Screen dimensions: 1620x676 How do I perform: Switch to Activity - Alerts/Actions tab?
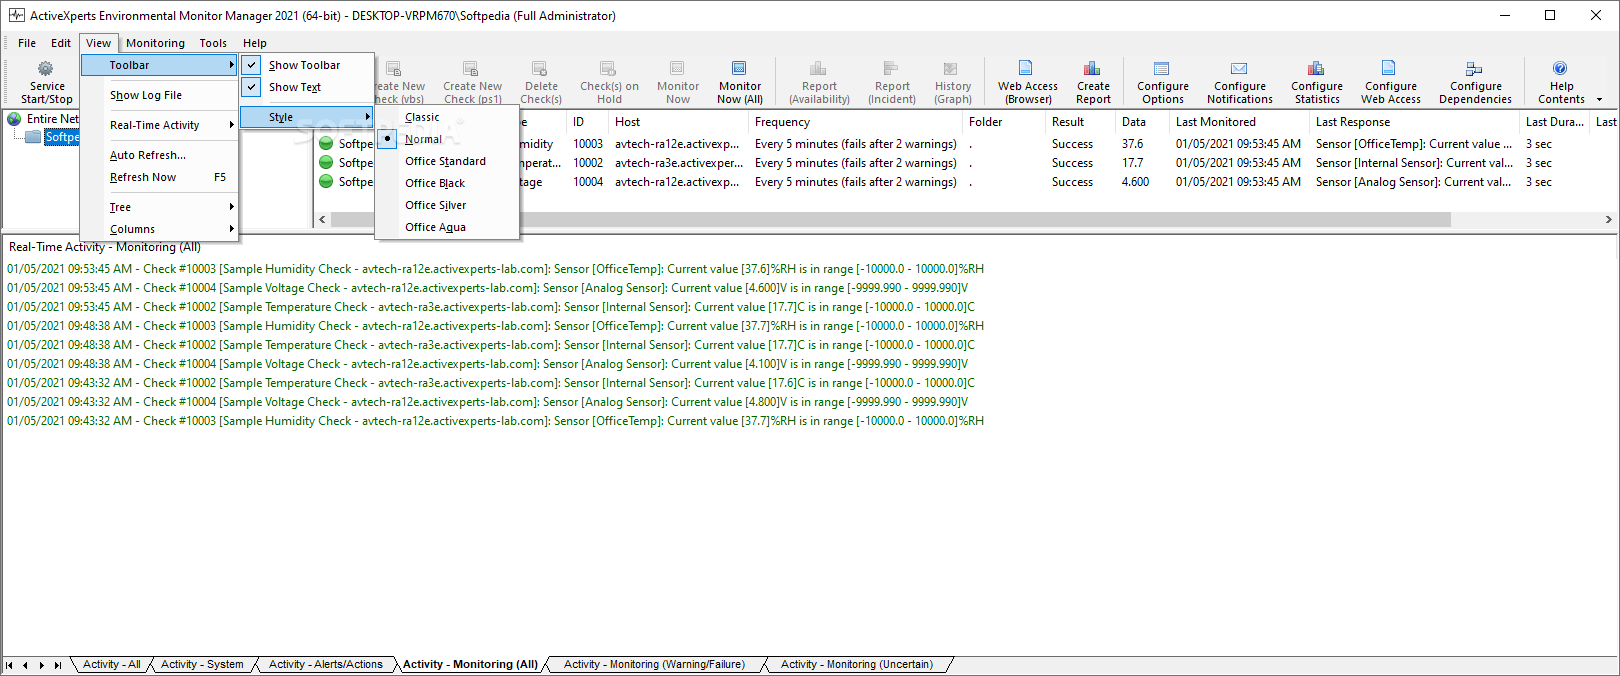click(325, 664)
